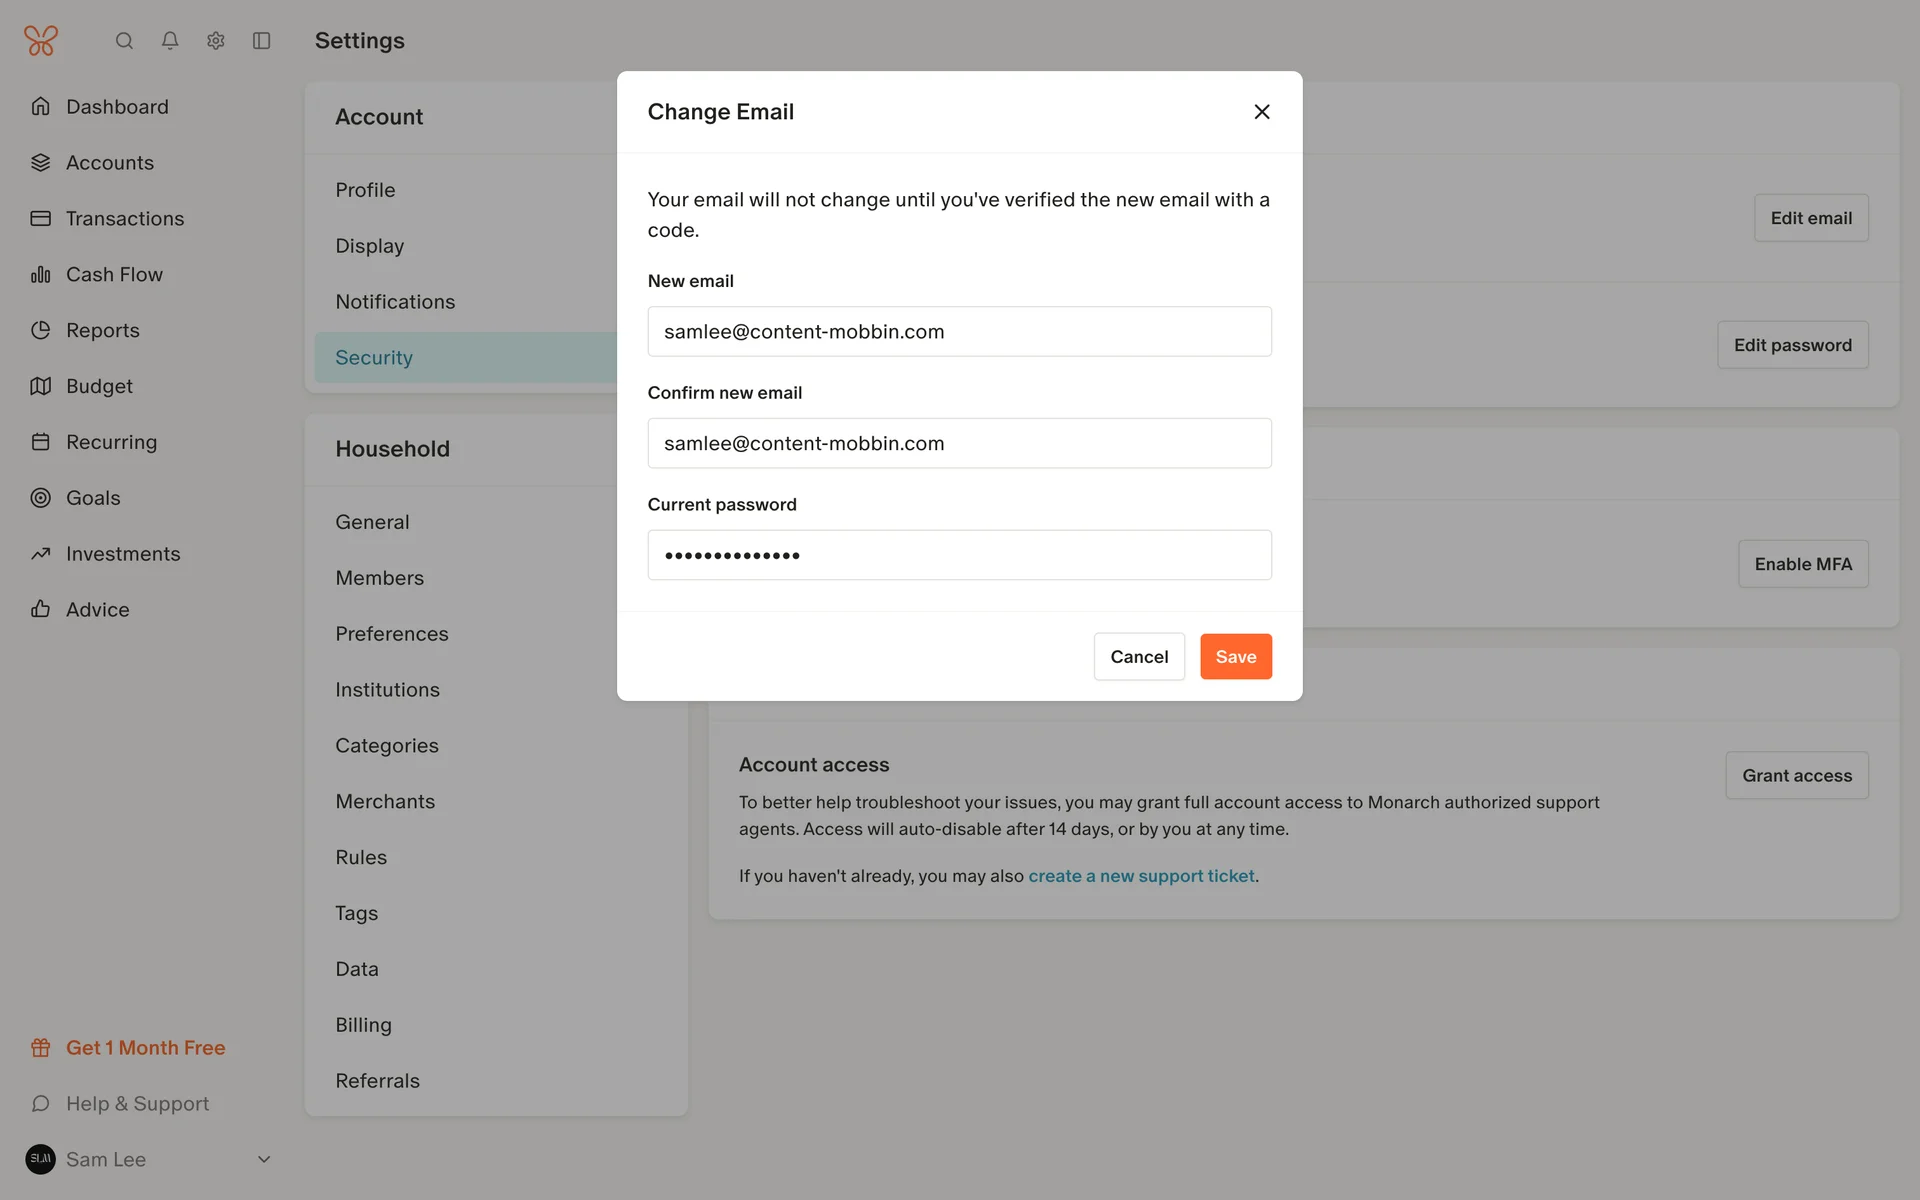
Task: Collapse sidebar with panel icon
Action: click(262, 41)
